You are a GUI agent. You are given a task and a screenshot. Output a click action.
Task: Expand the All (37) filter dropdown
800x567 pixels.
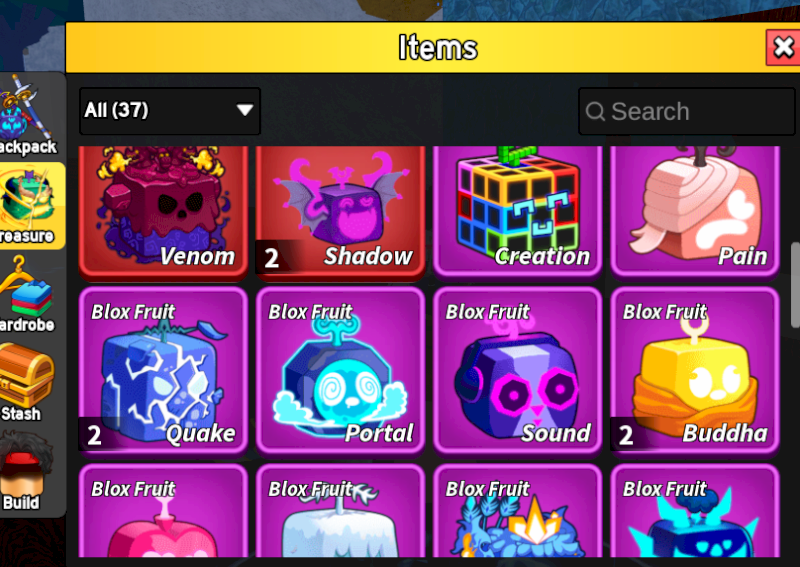170,111
